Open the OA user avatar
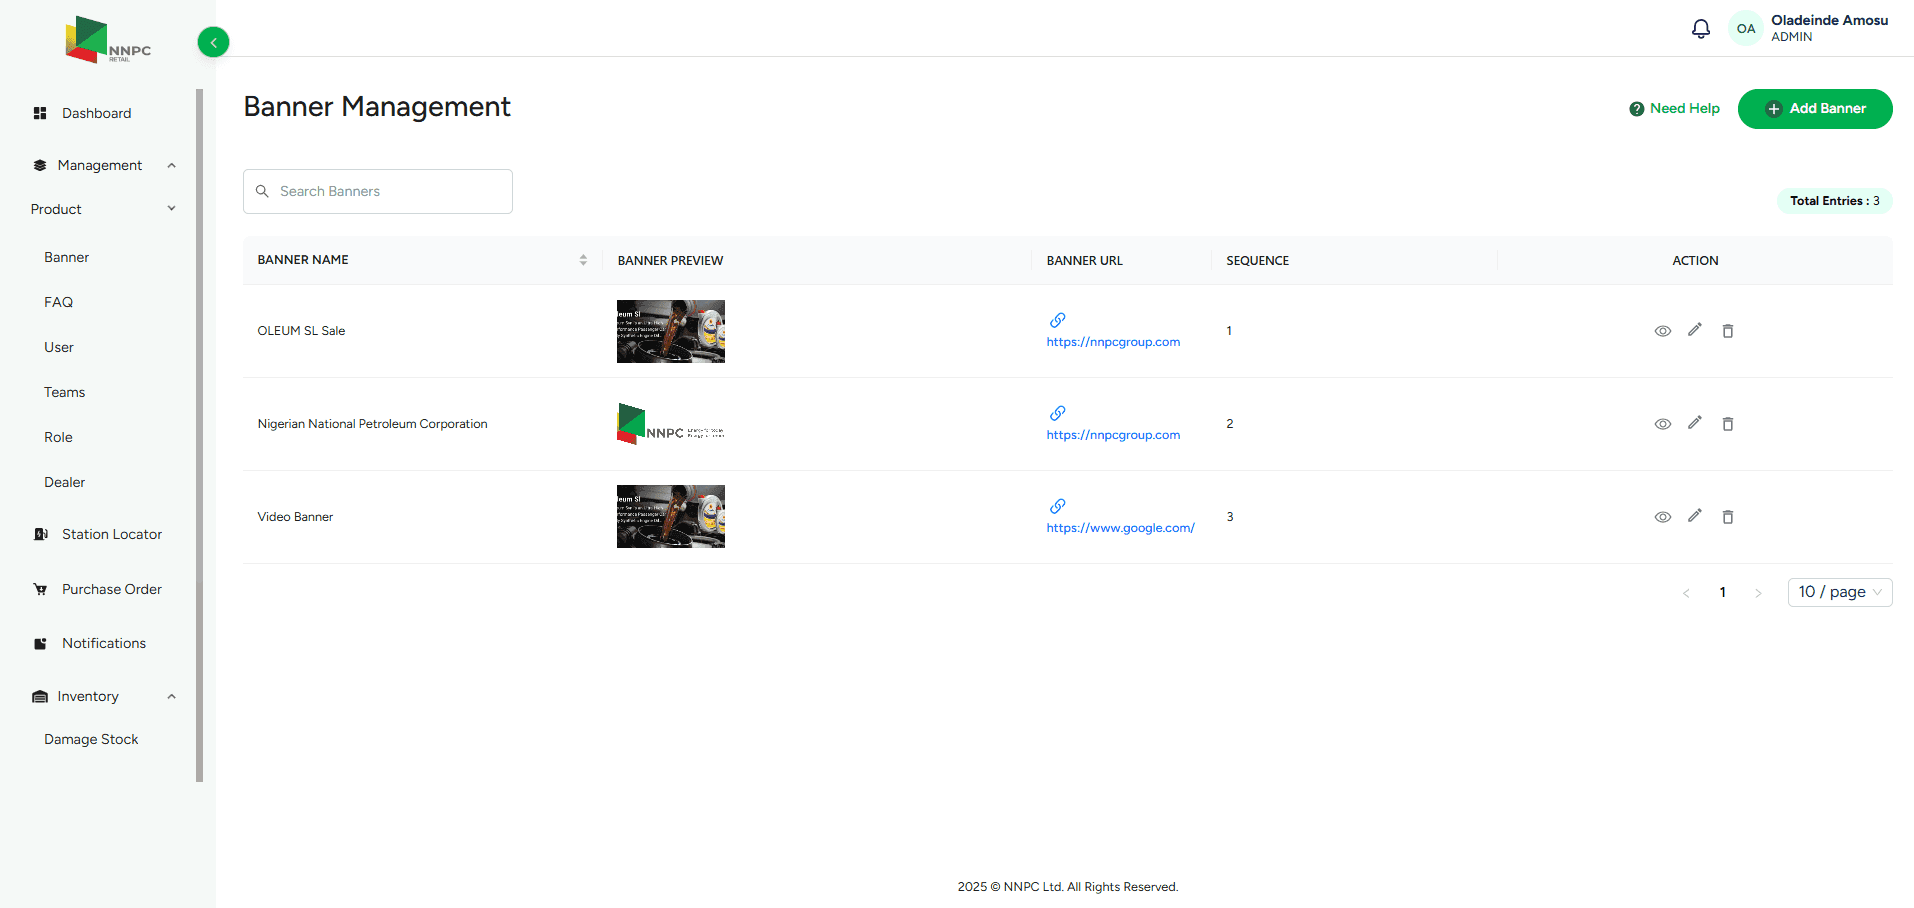The image size is (1914, 908). click(x=1745, y=29)
